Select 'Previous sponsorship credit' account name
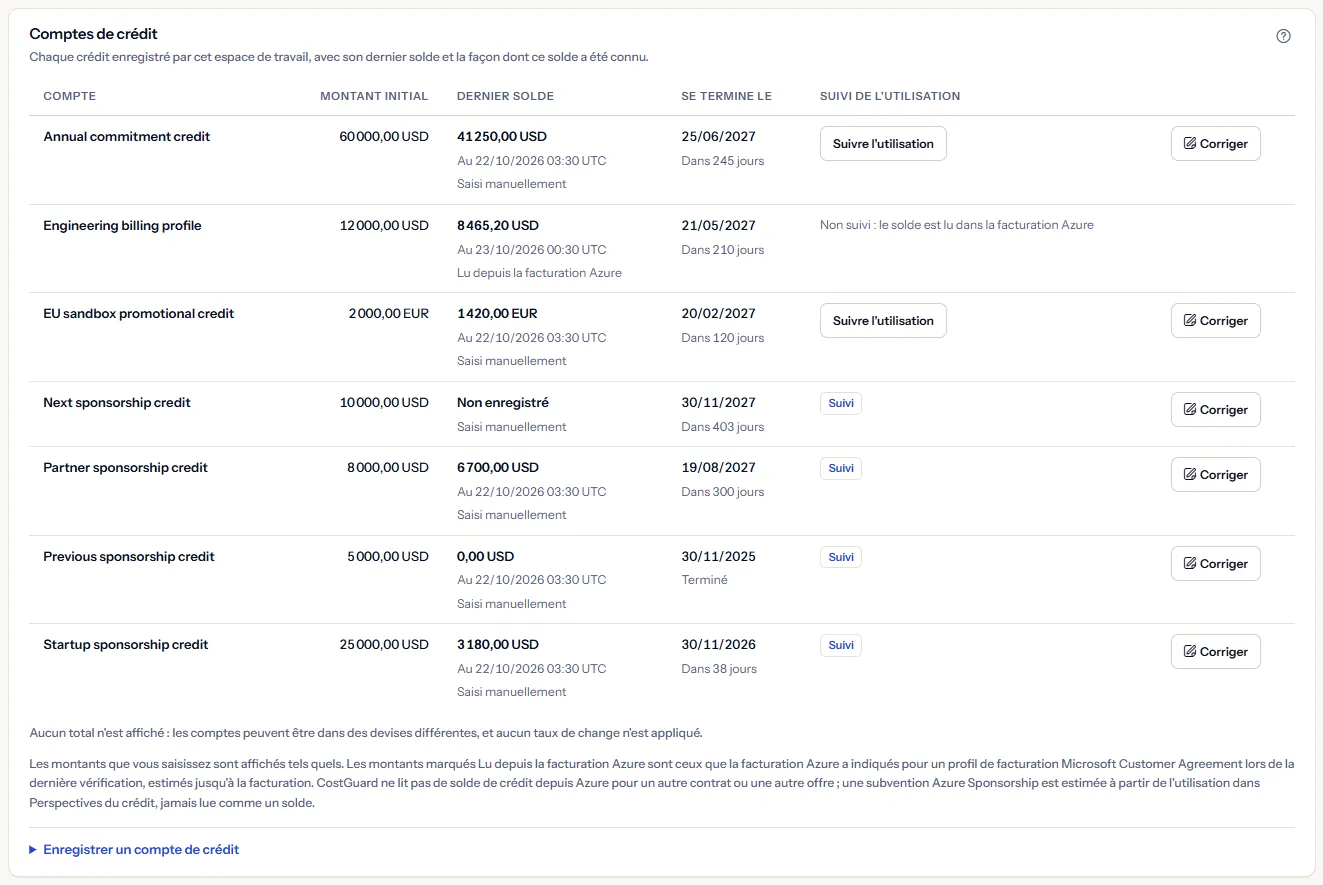 point(129,557)
